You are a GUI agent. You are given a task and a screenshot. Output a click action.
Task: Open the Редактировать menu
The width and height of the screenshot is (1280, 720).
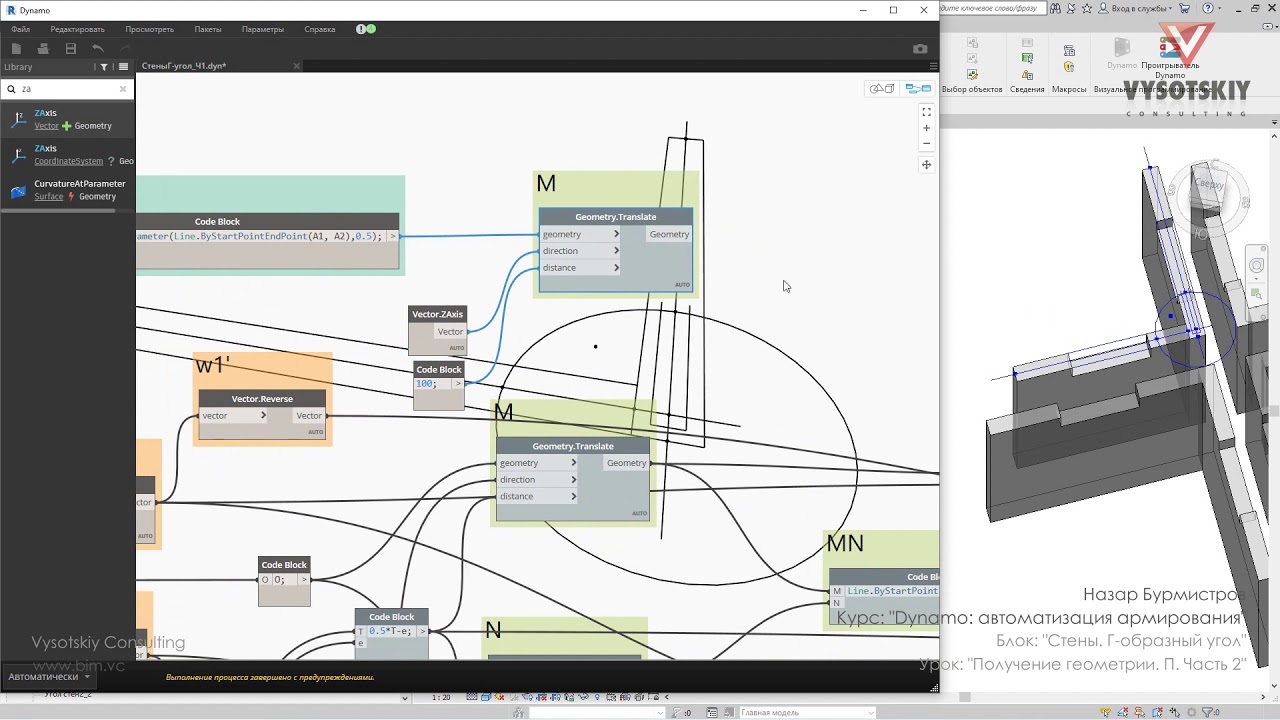pyautogui.click(x=77, y=29)
